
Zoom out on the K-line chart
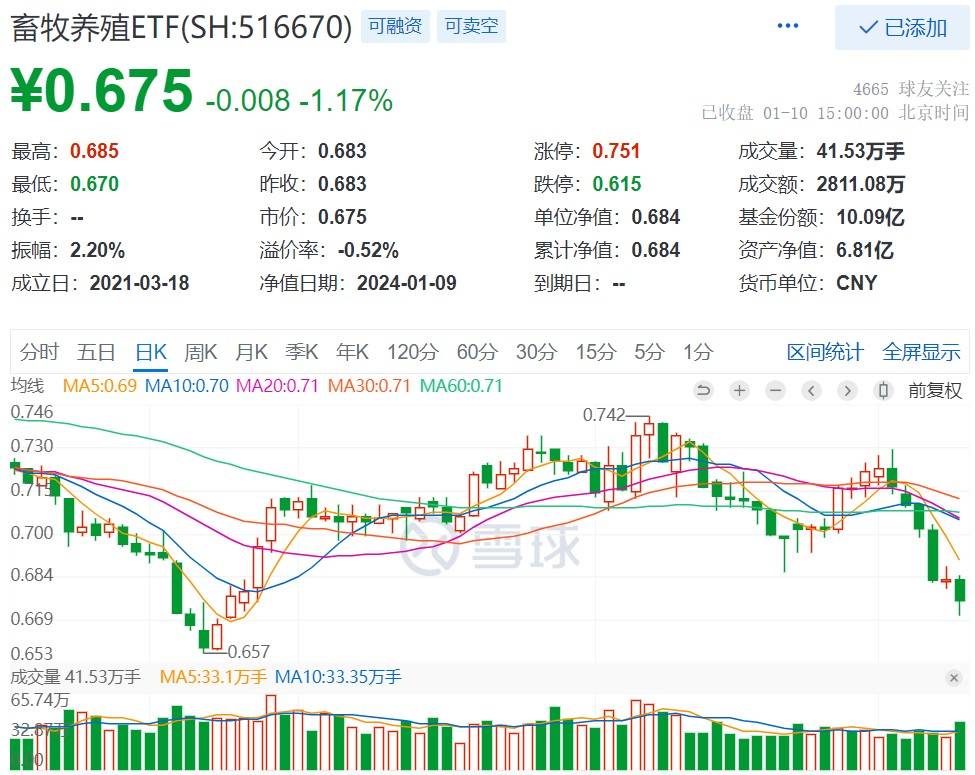775,390
